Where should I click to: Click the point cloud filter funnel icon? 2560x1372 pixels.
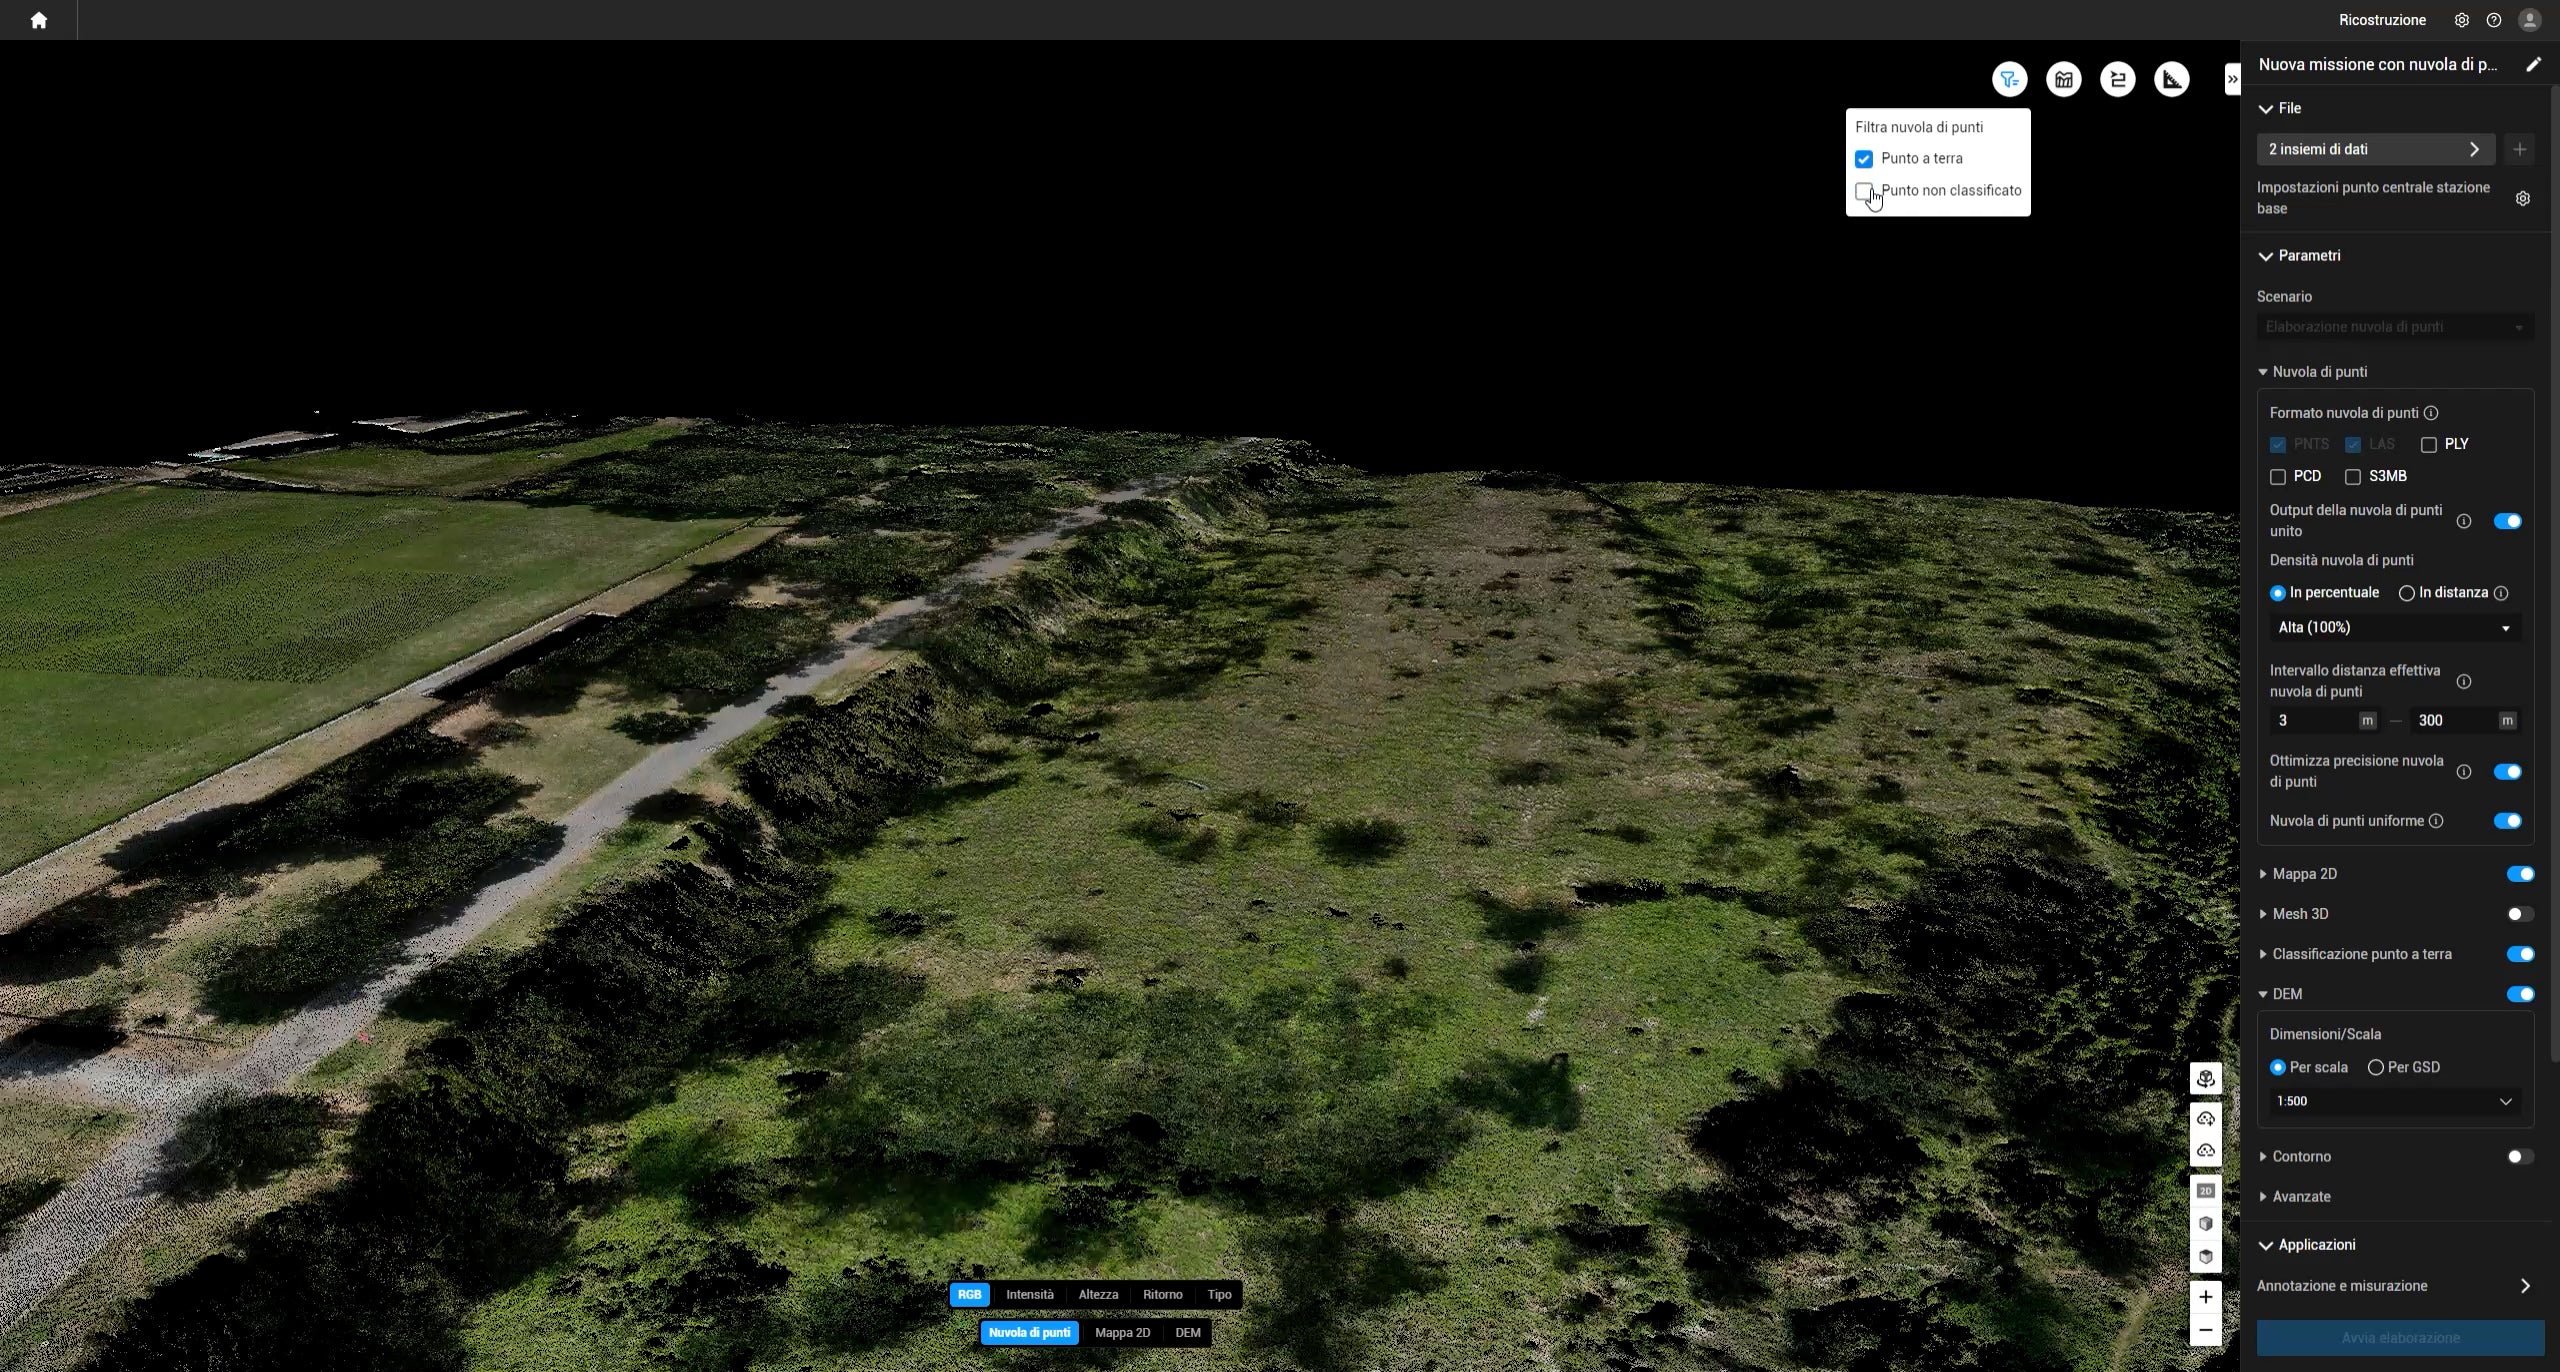(2009, 79)
